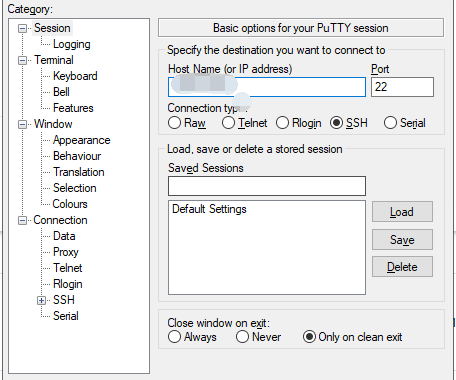Click the Saved Sessions name field
This screenshot has height=380, width=456.
tap(267, 186)
